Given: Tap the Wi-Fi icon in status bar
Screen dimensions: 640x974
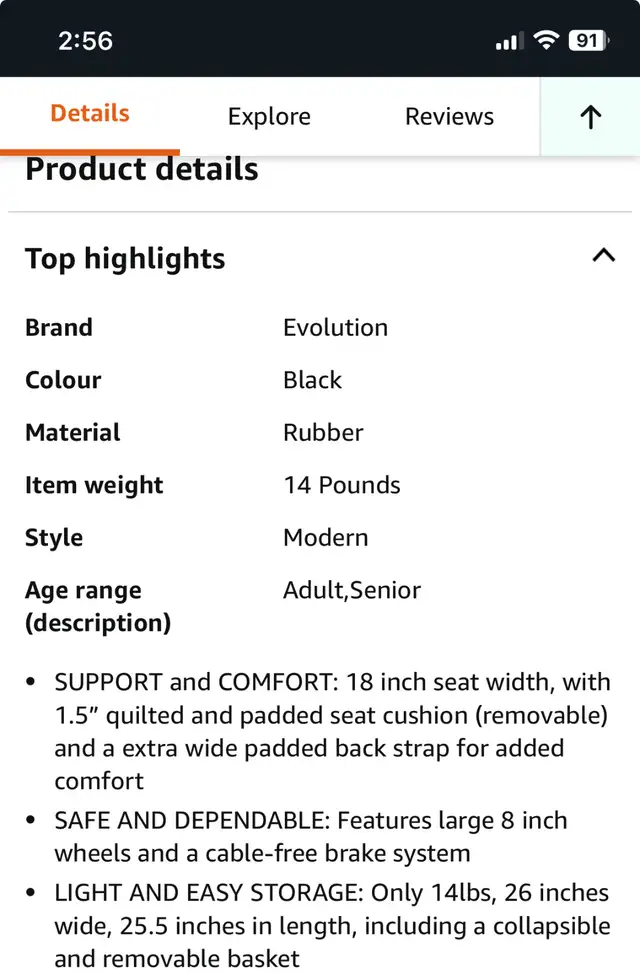Looking at the screenshot, I should 546,40.
